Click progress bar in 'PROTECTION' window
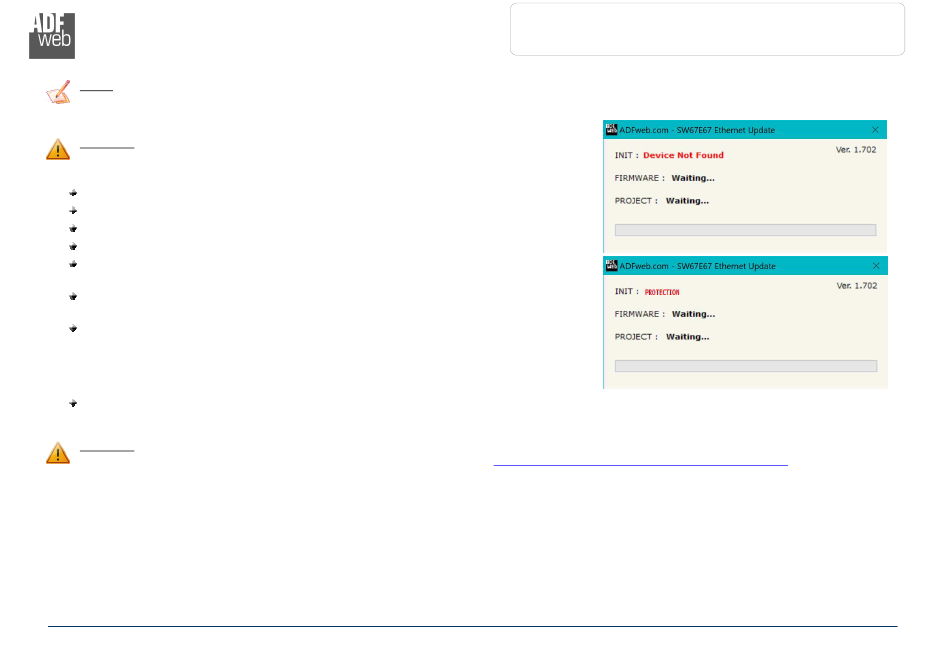 (x=746, y=366)
